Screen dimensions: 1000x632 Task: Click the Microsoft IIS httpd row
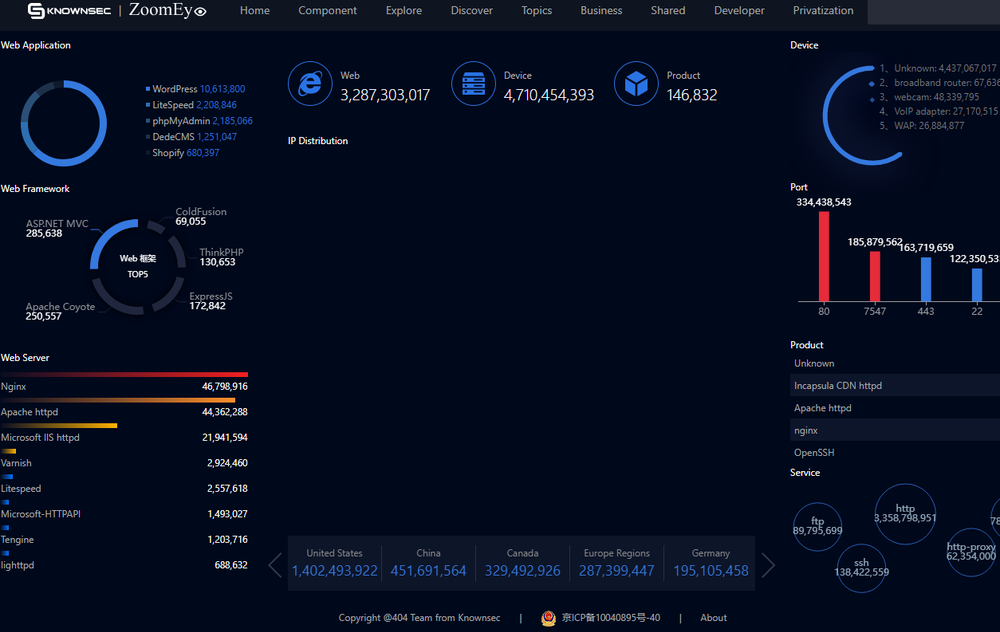coord(124,437)
